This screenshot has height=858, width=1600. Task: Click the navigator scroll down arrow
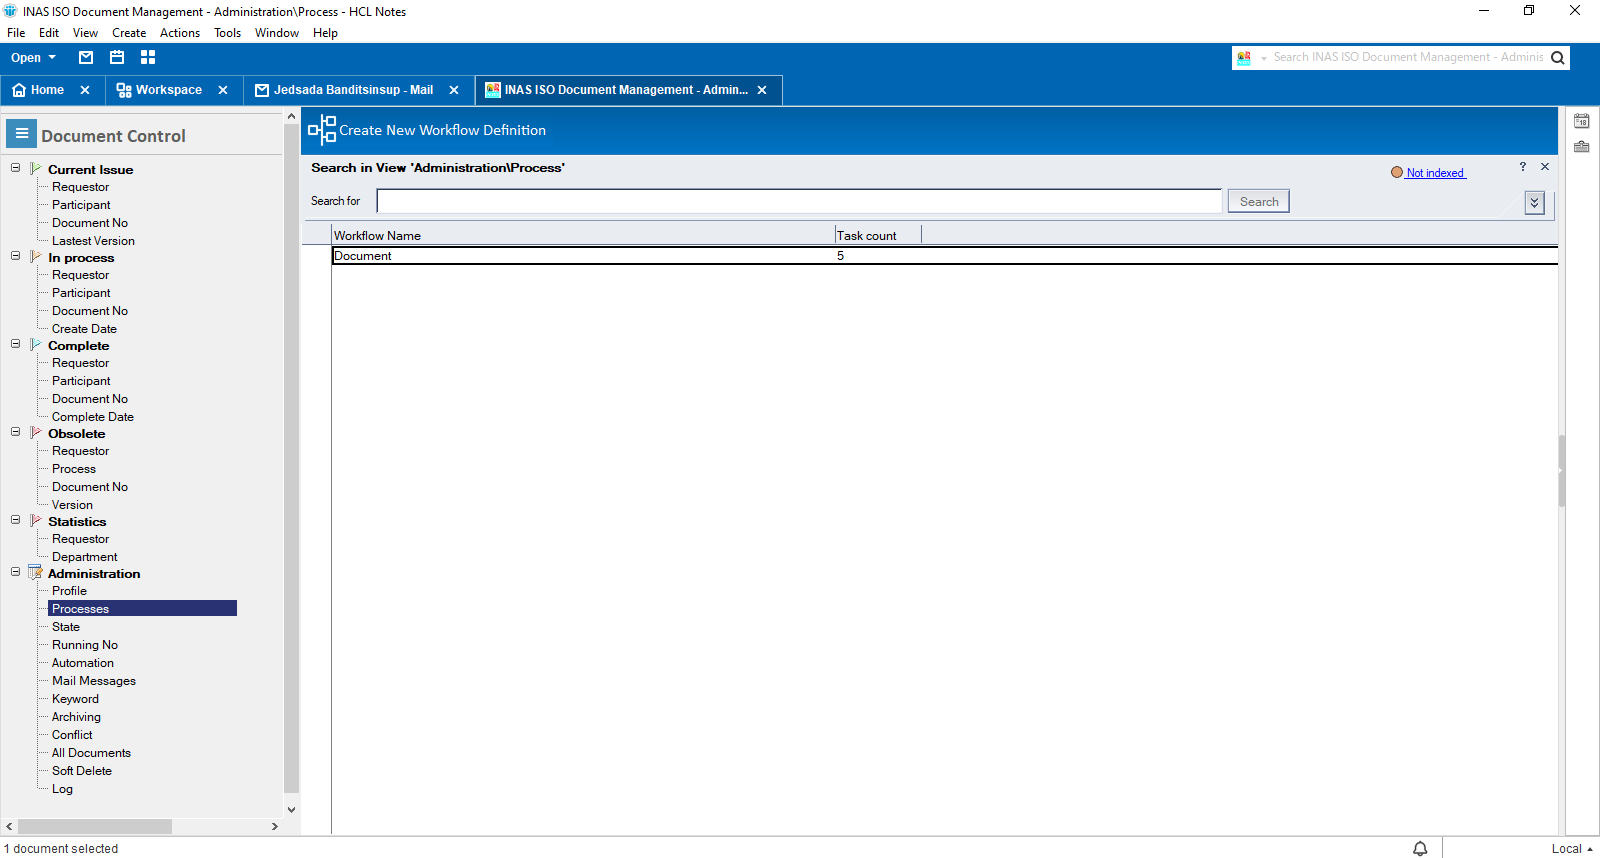[291, 810]
